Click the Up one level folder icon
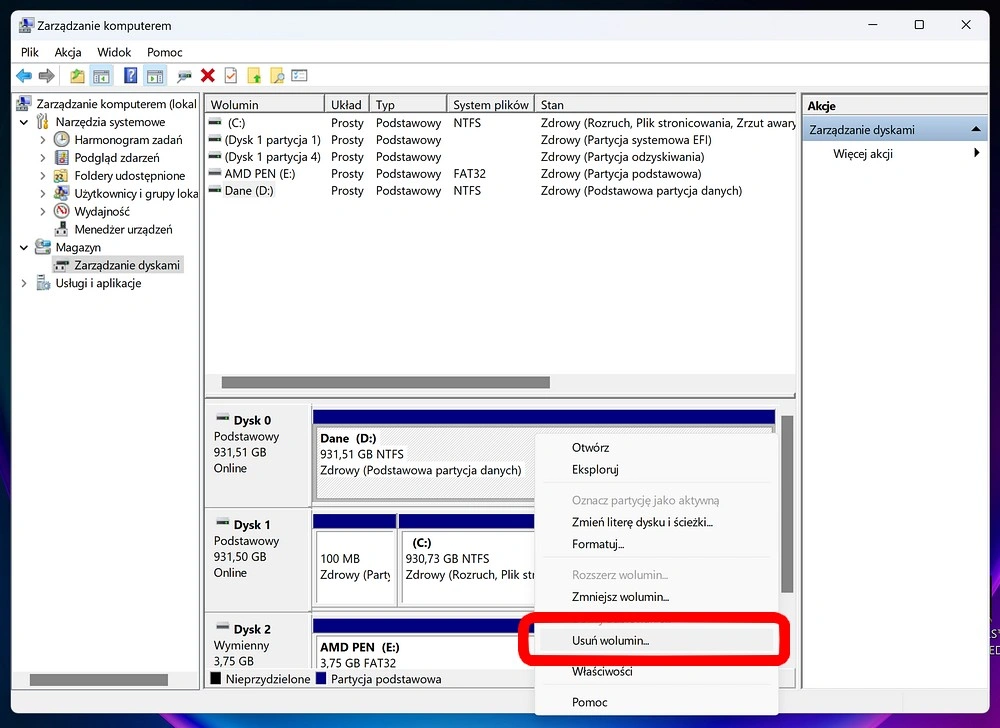Viewport: 1000px width, 728px height. click(77, 76)
